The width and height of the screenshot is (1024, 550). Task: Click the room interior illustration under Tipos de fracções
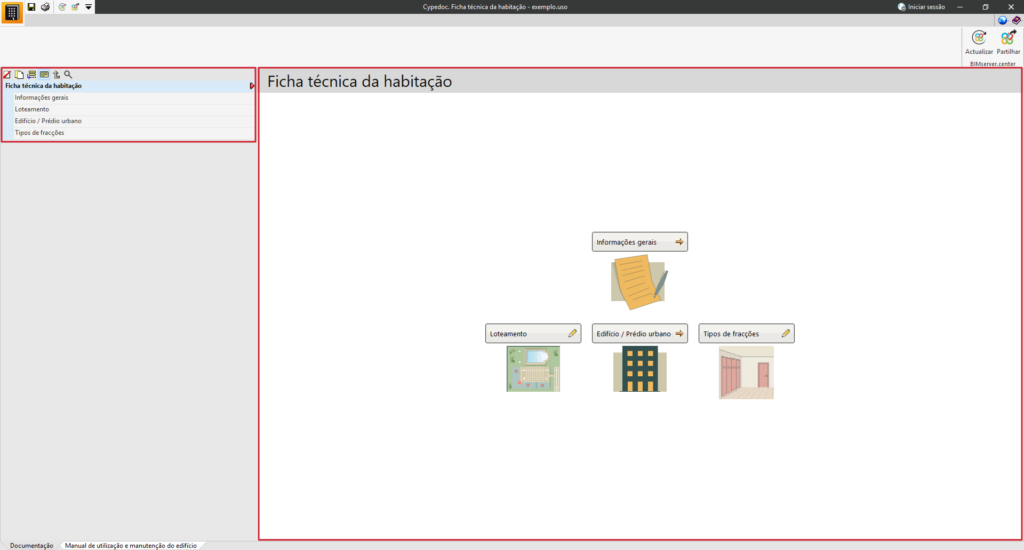746,372
